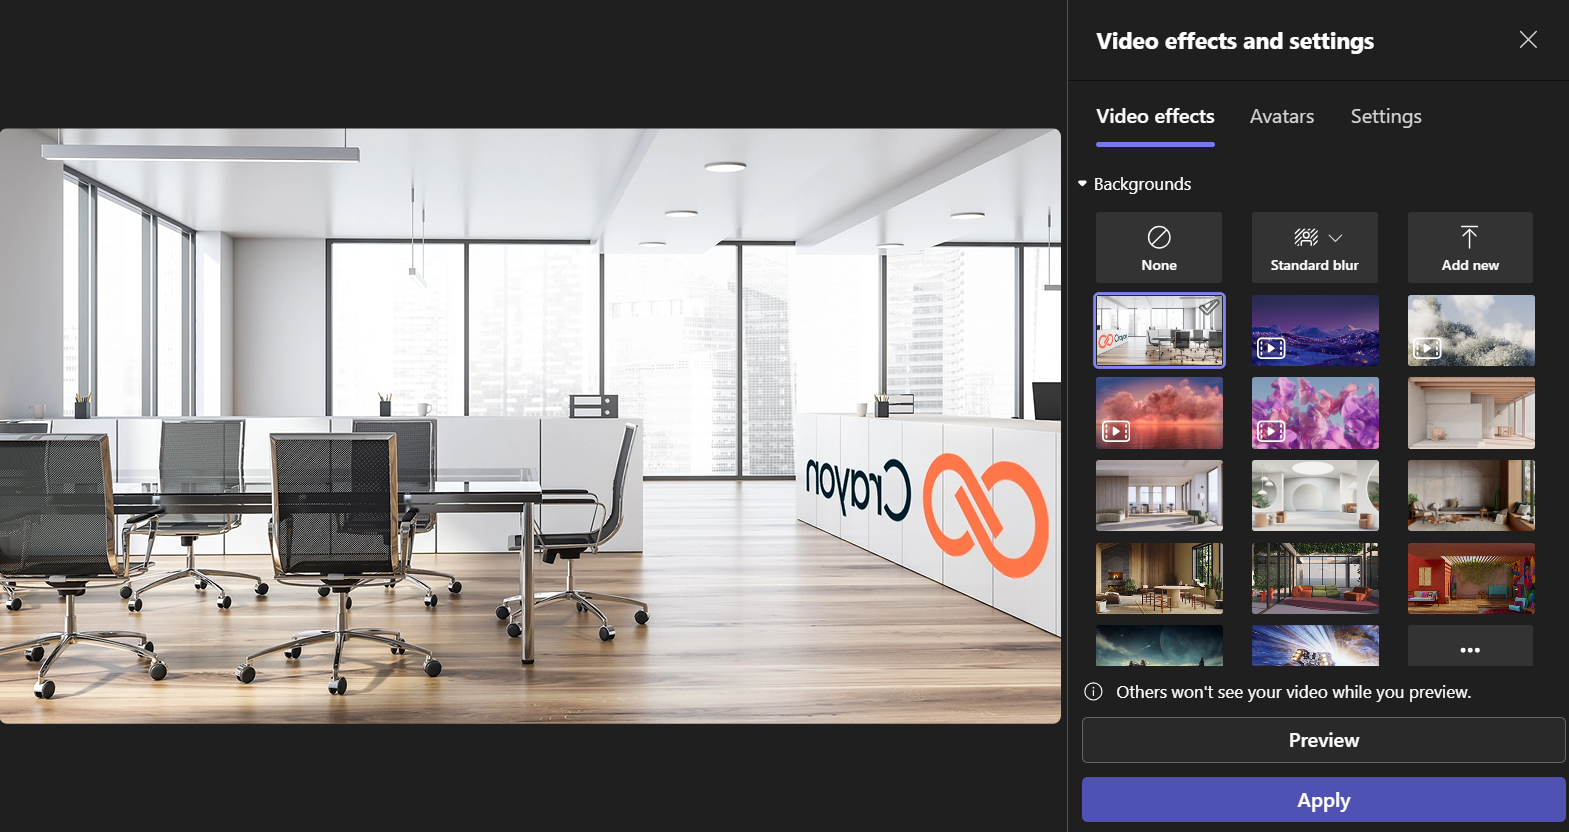Select the pink sunset clouds animated background
The image size is (1569, 832).
coord(1159,413)
